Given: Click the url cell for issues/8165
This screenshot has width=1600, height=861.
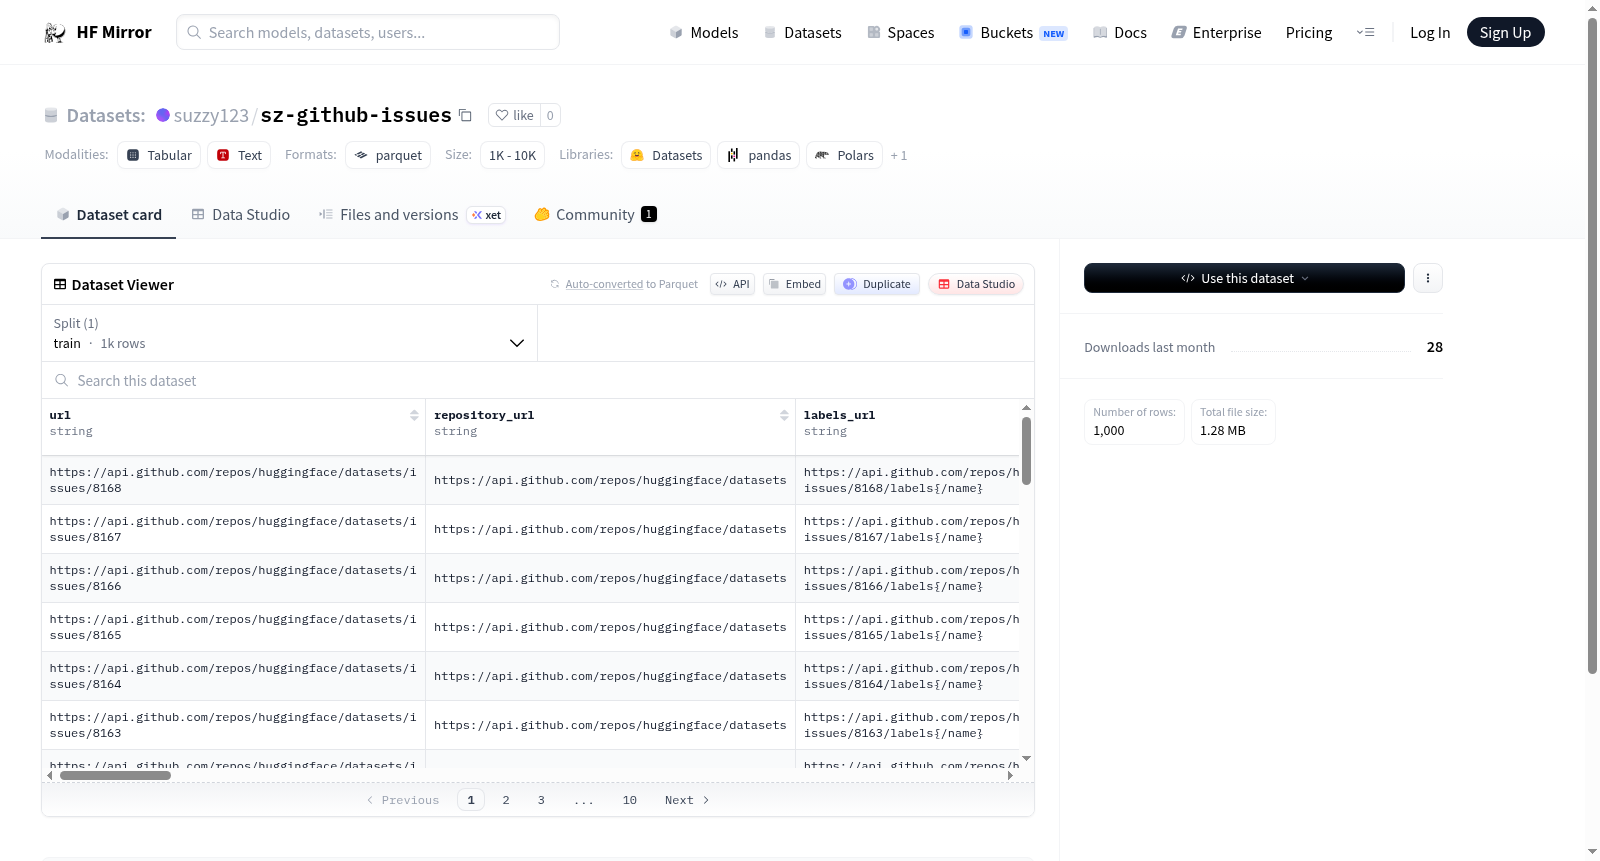Looking at the screenshot, I should 233,628.
